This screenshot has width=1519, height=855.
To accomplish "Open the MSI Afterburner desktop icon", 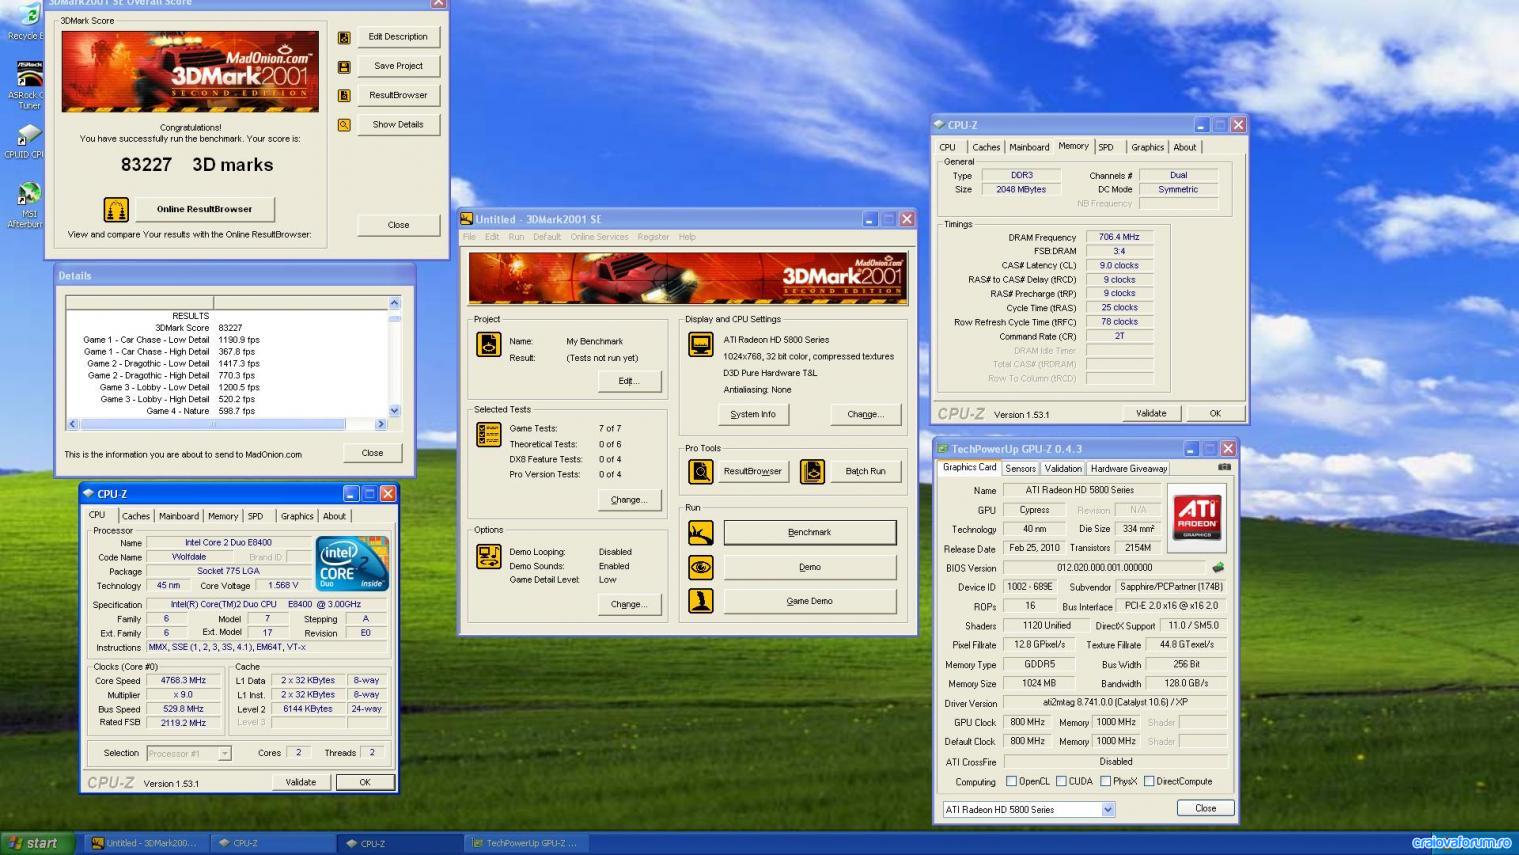I will [x=29, y=205].
